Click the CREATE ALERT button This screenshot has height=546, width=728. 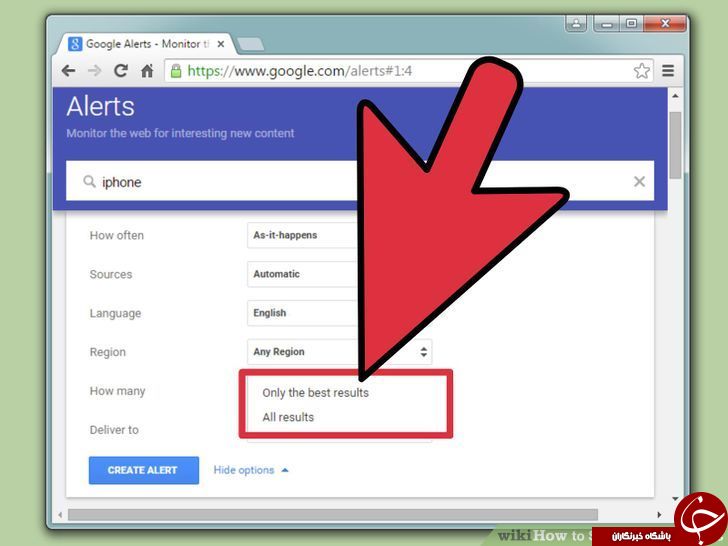pyautogui.click(x=144, y=470)
